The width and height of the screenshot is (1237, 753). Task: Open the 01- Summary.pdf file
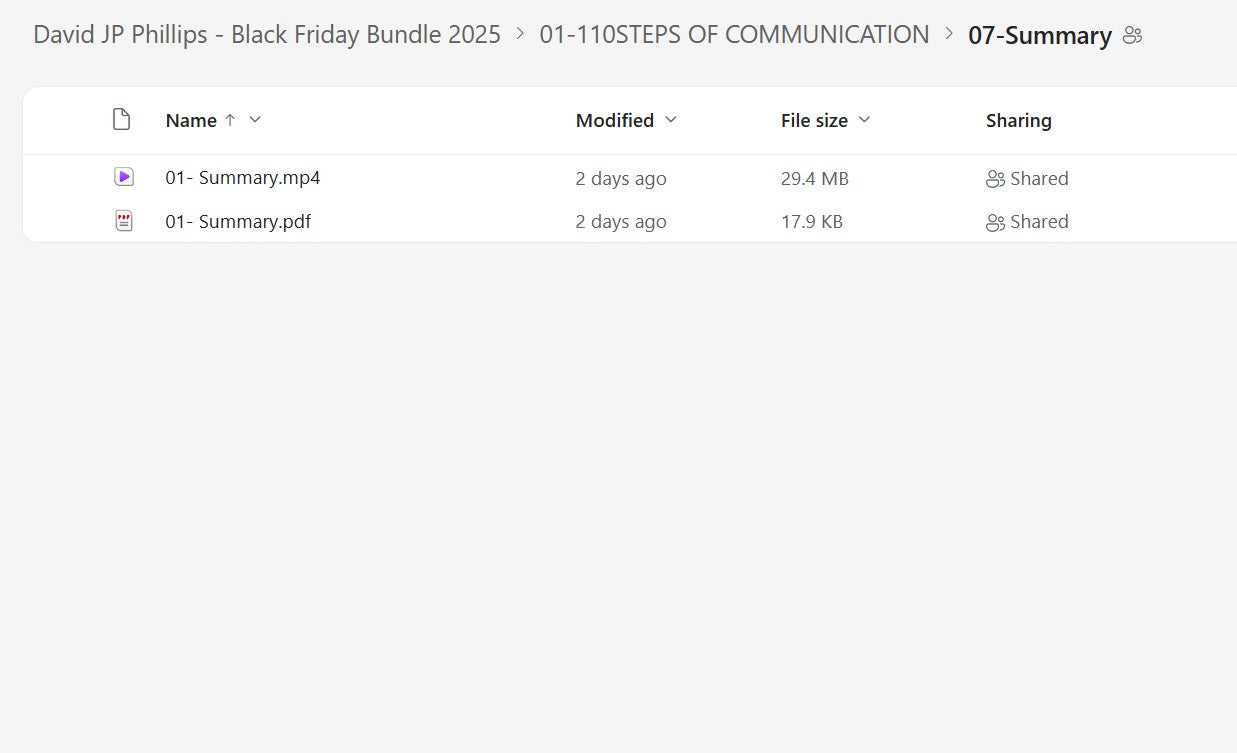point(238,221)
